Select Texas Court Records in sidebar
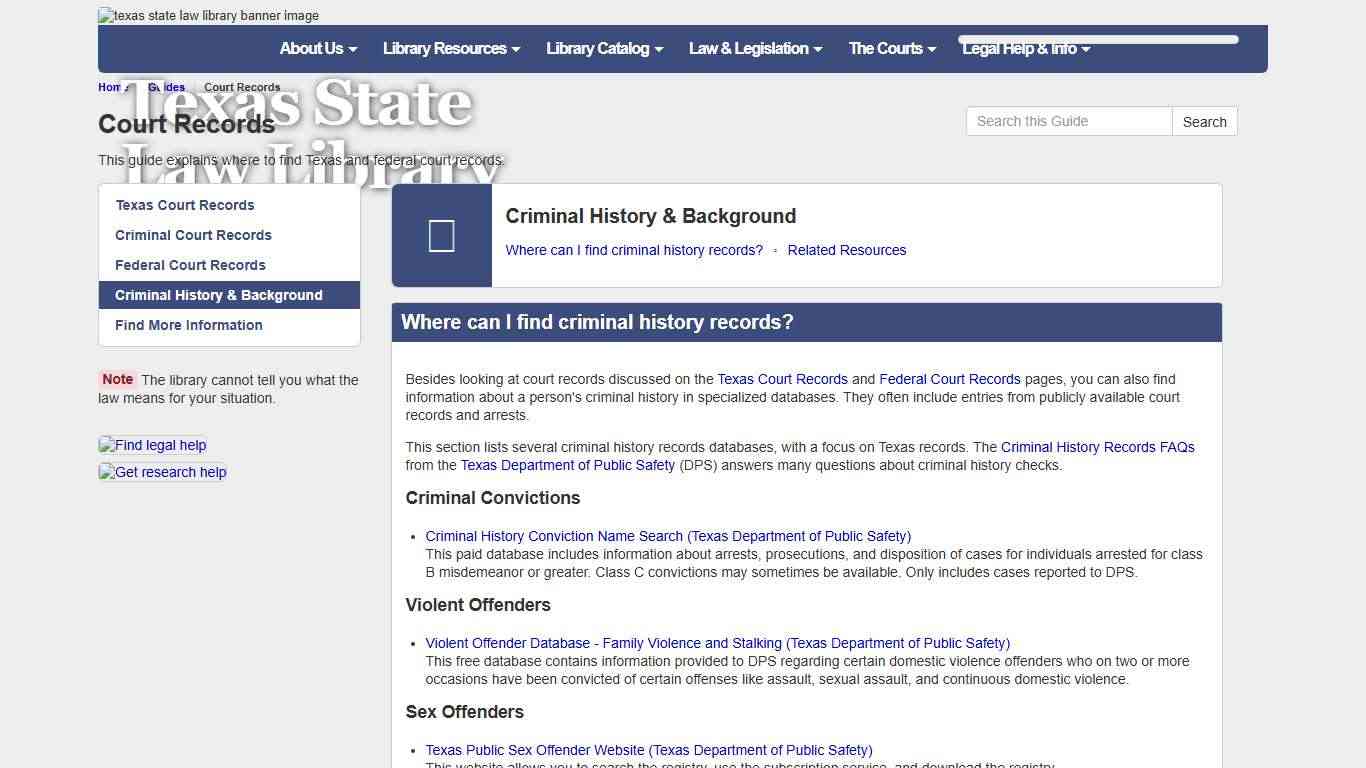The image size is (1366, 768). coord(185,205)
